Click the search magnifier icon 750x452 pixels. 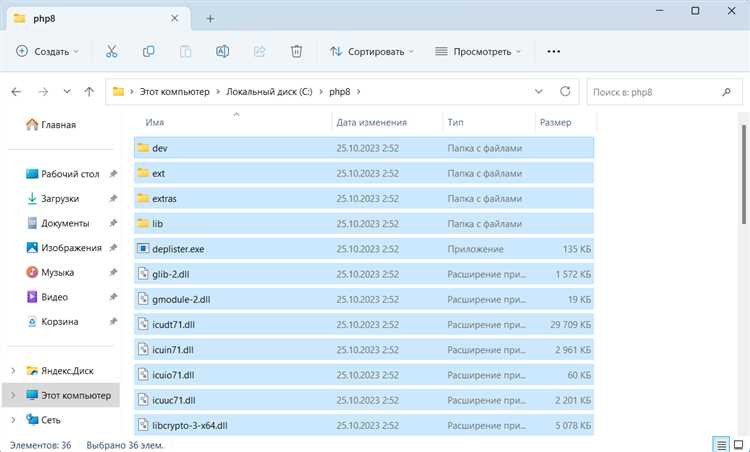(x=726, y=92)
